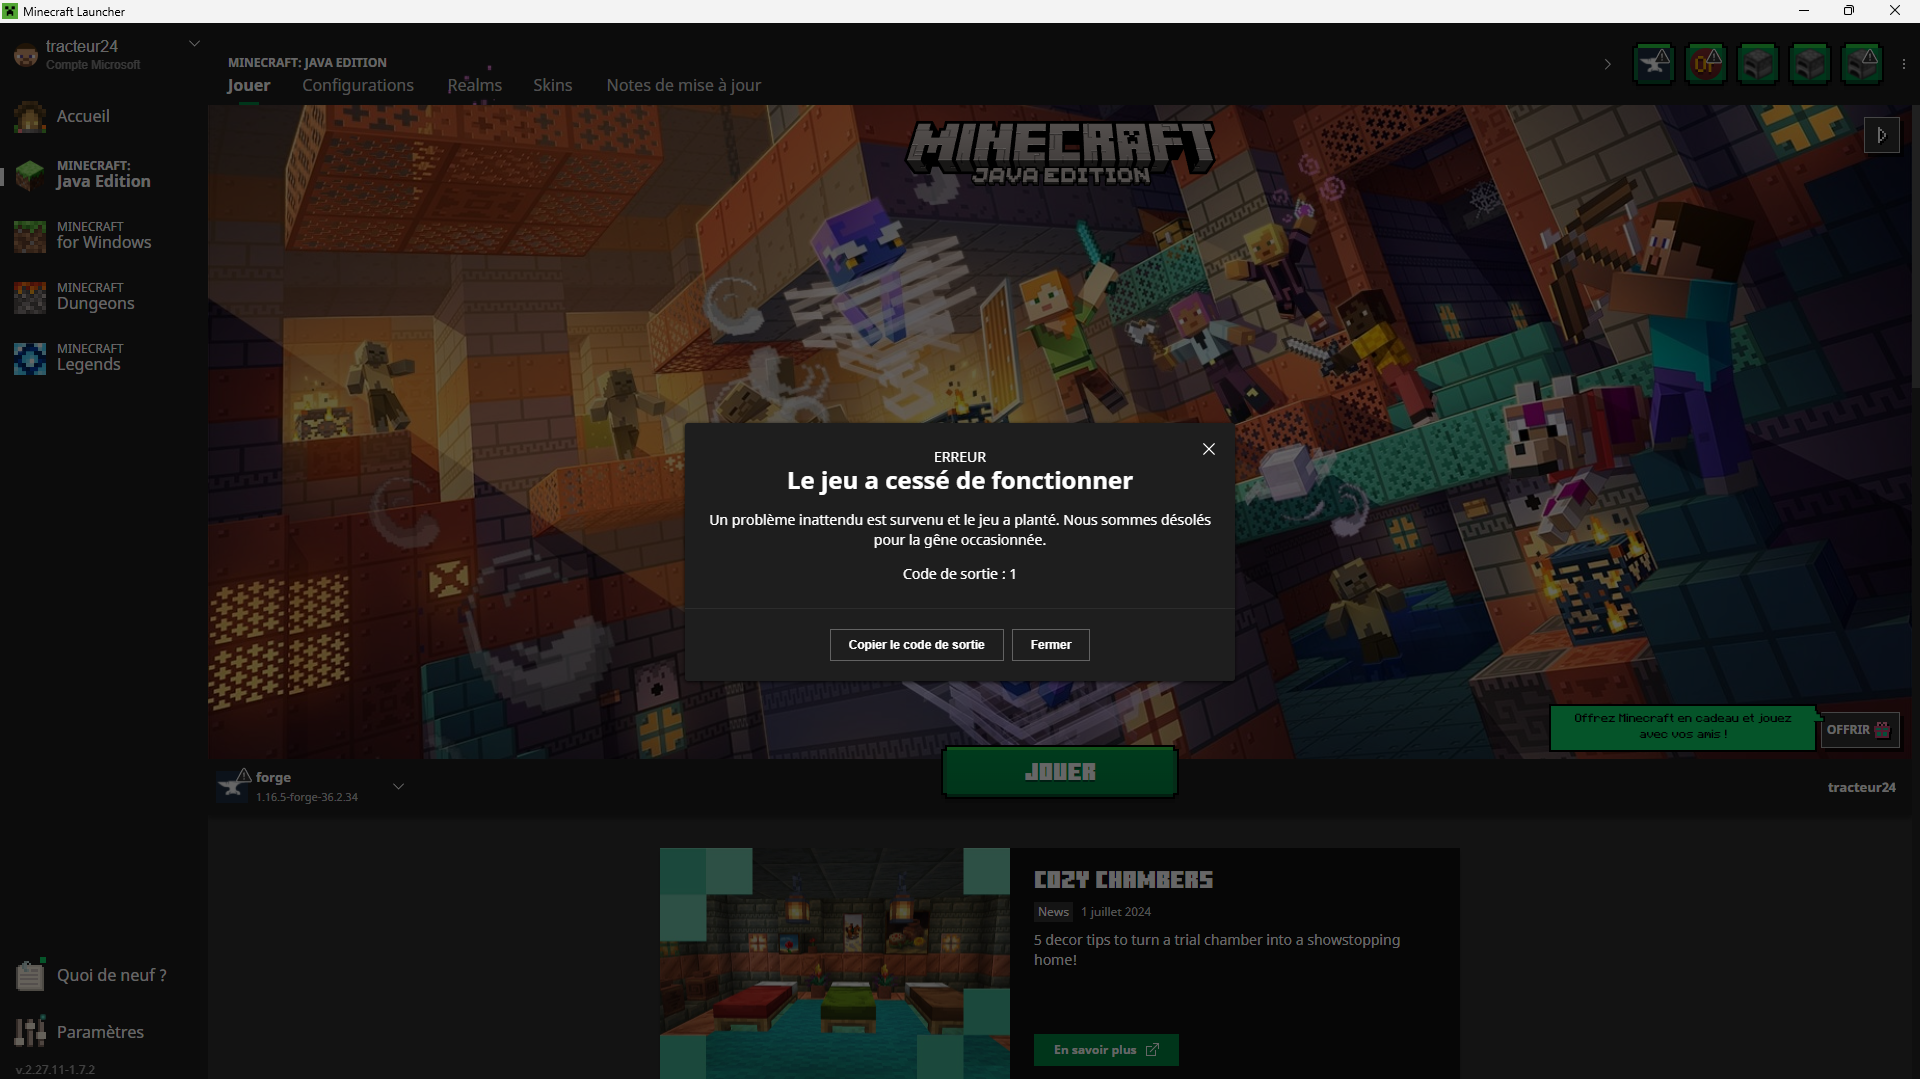The height and width of the screenshot is (1079, 1920).
Task: Open Paramètres settings
Action: (x=80, y=1032)
